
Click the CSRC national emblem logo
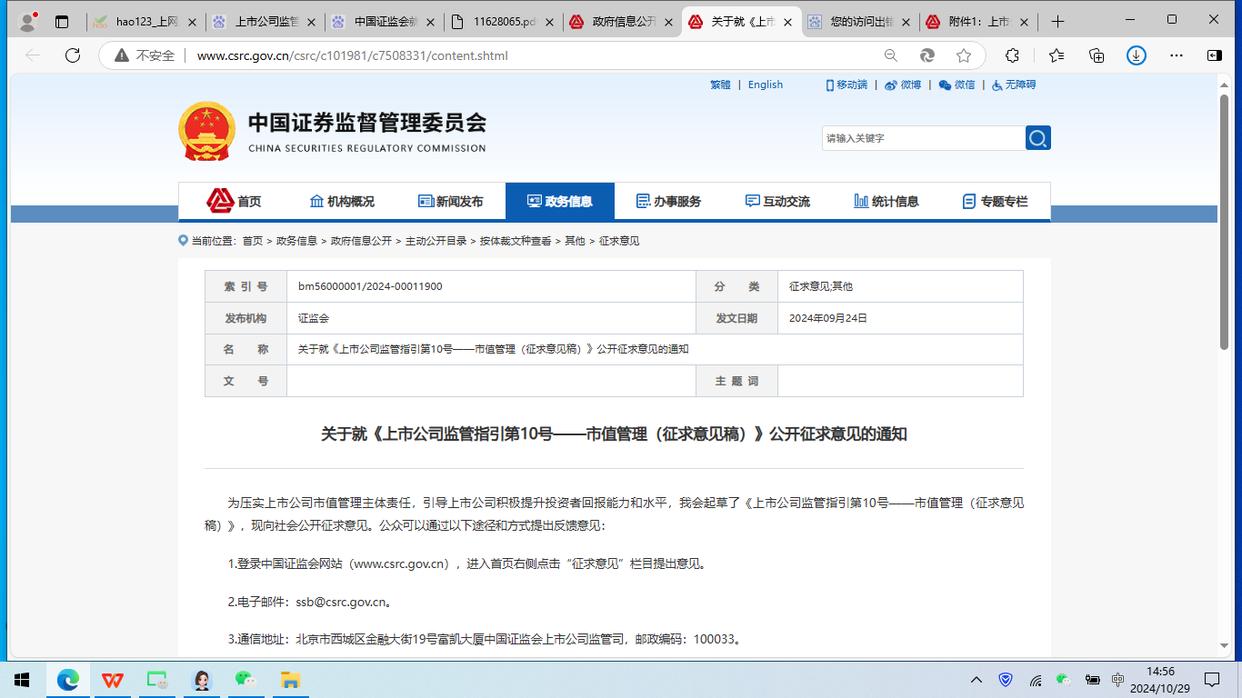207,131
